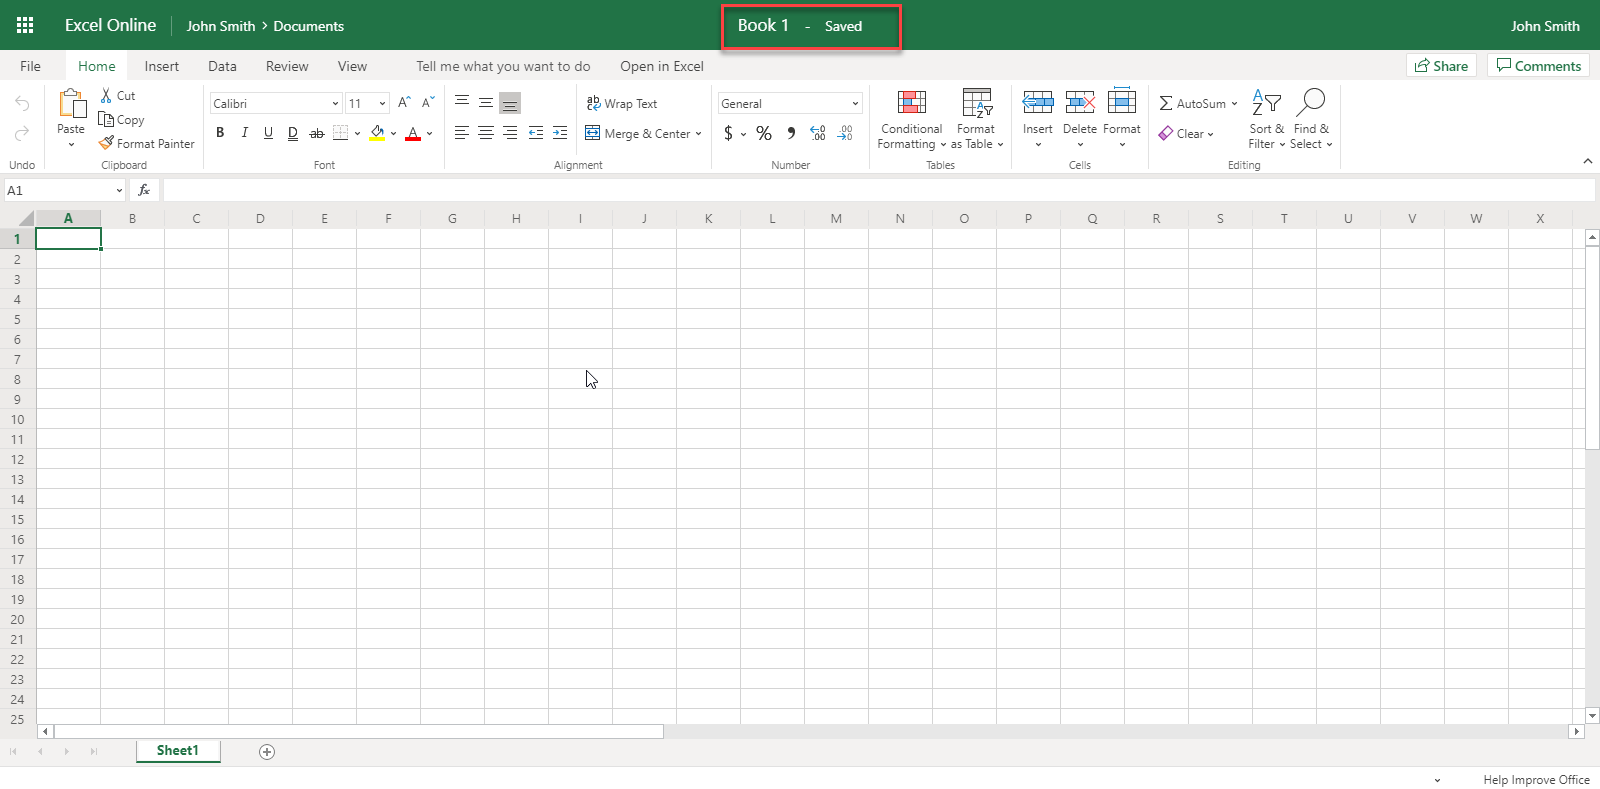Apply yellow fill color bucket

point(377,132)
